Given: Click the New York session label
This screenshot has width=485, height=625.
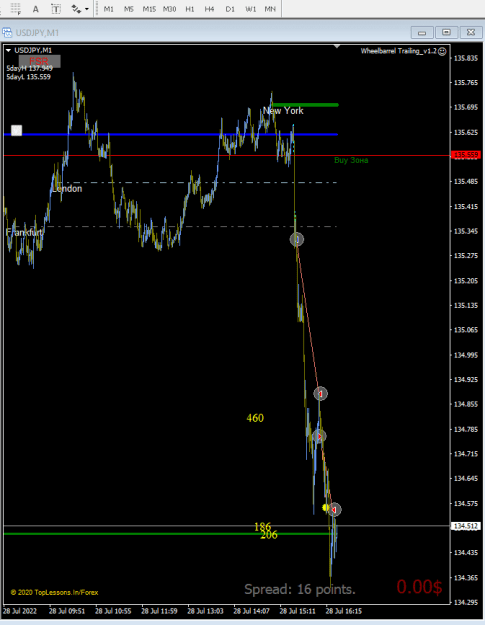Looking at the screenshot, I should coord(283,111).
